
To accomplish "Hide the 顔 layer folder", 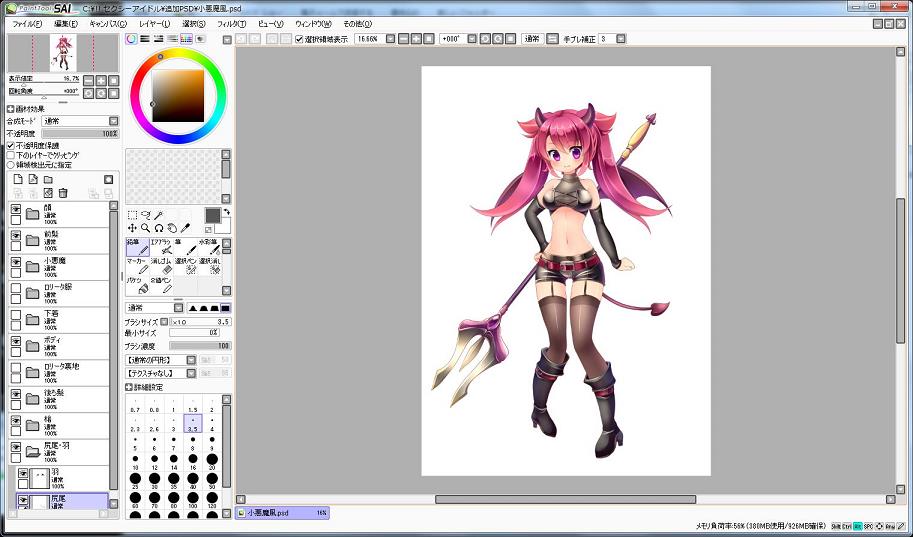I will [16, 212].
